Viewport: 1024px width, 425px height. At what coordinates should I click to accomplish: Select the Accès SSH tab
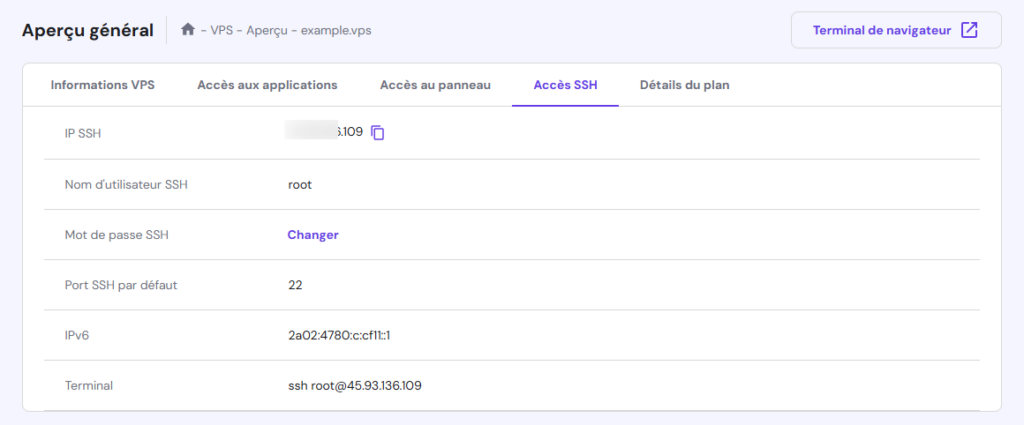point(565,85)
